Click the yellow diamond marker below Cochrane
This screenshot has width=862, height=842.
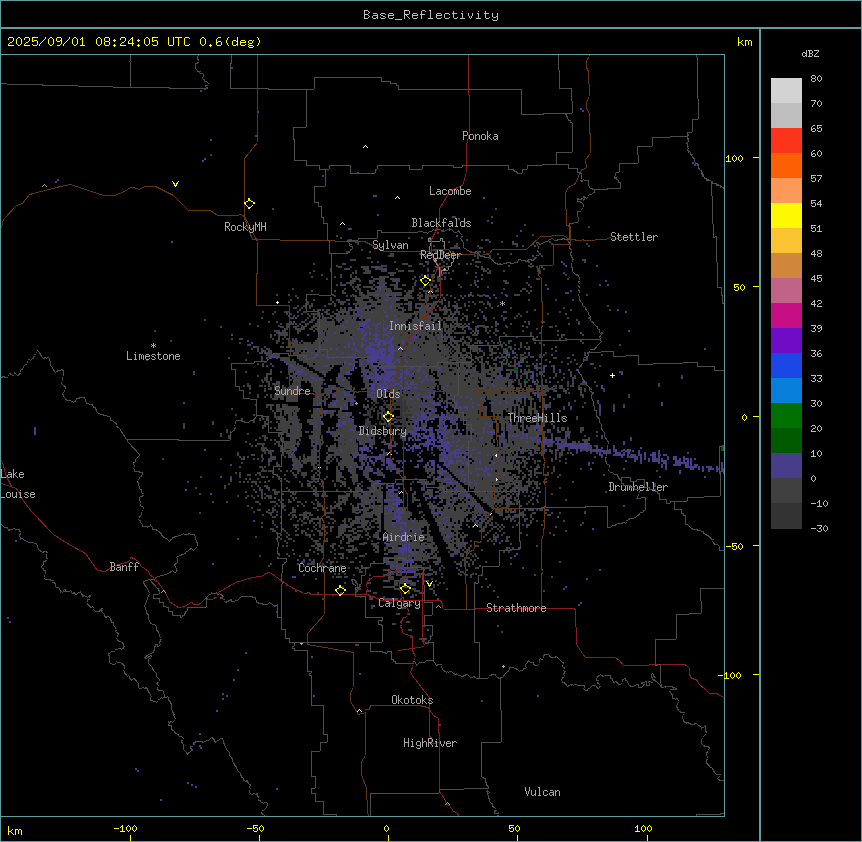pos(340,590)
